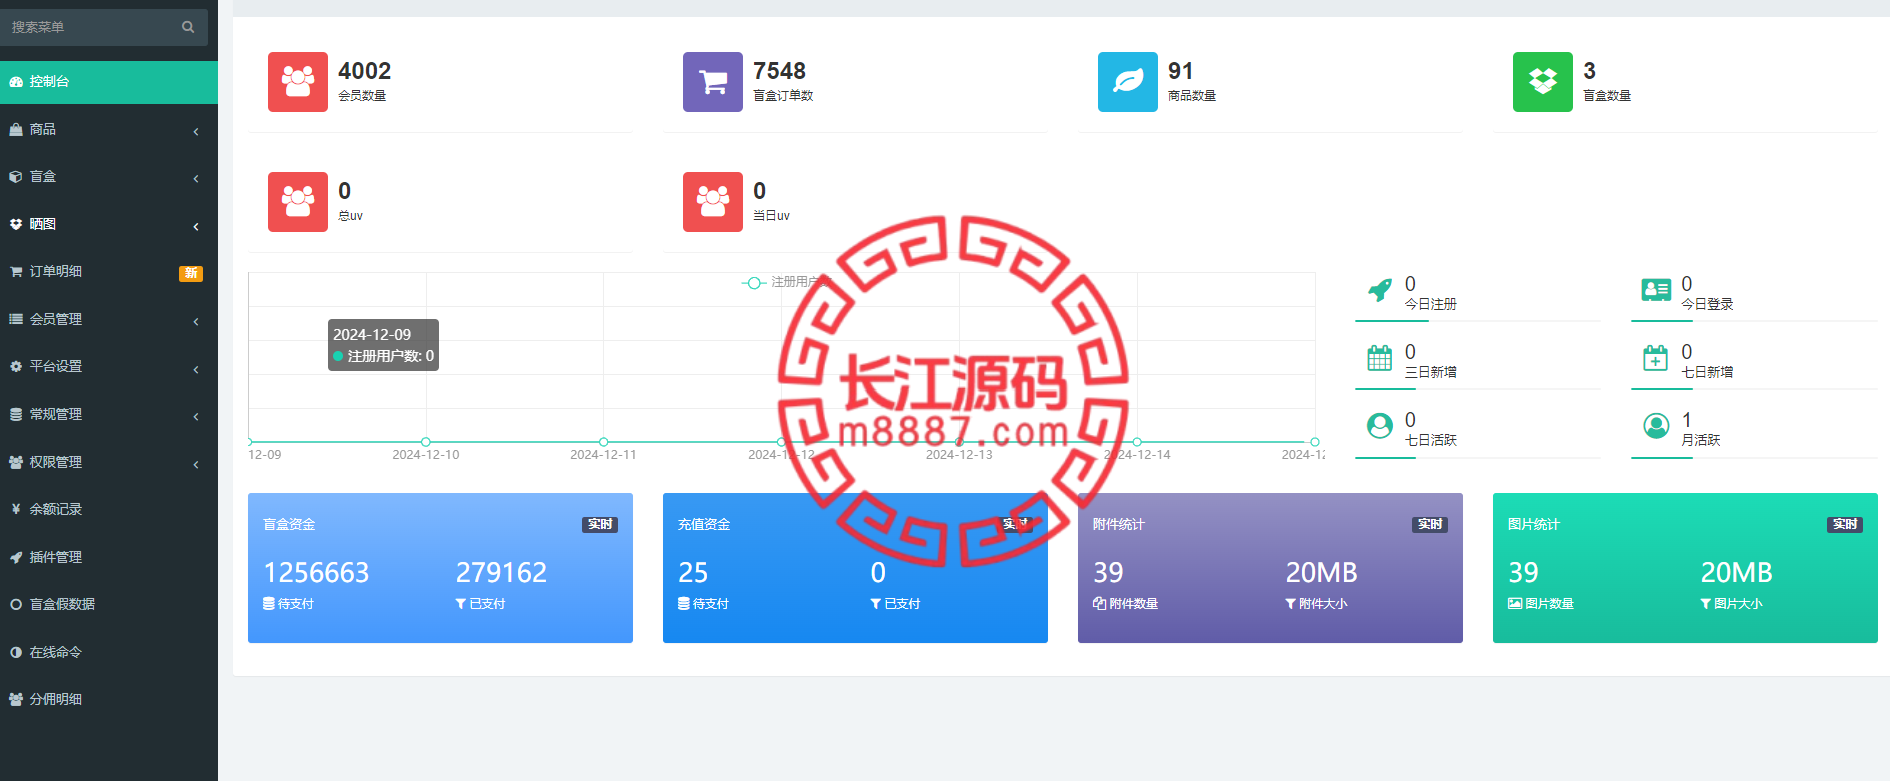Viewport: 1890px width, 781px height.
Task: Click the 平台设置 gear icon
Action: pyautogui.click(x=16, y=367)
